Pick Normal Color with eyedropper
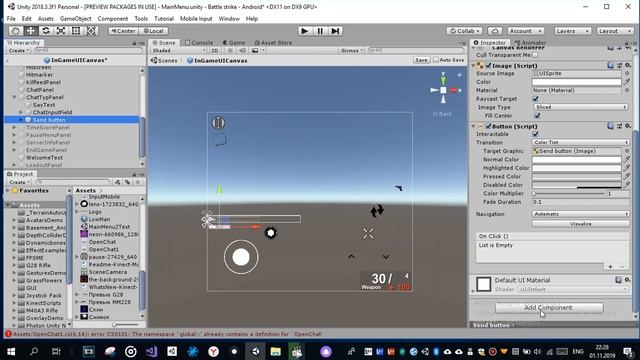The height and width of the screenshot is (360, 640). [x=627, y=160]
